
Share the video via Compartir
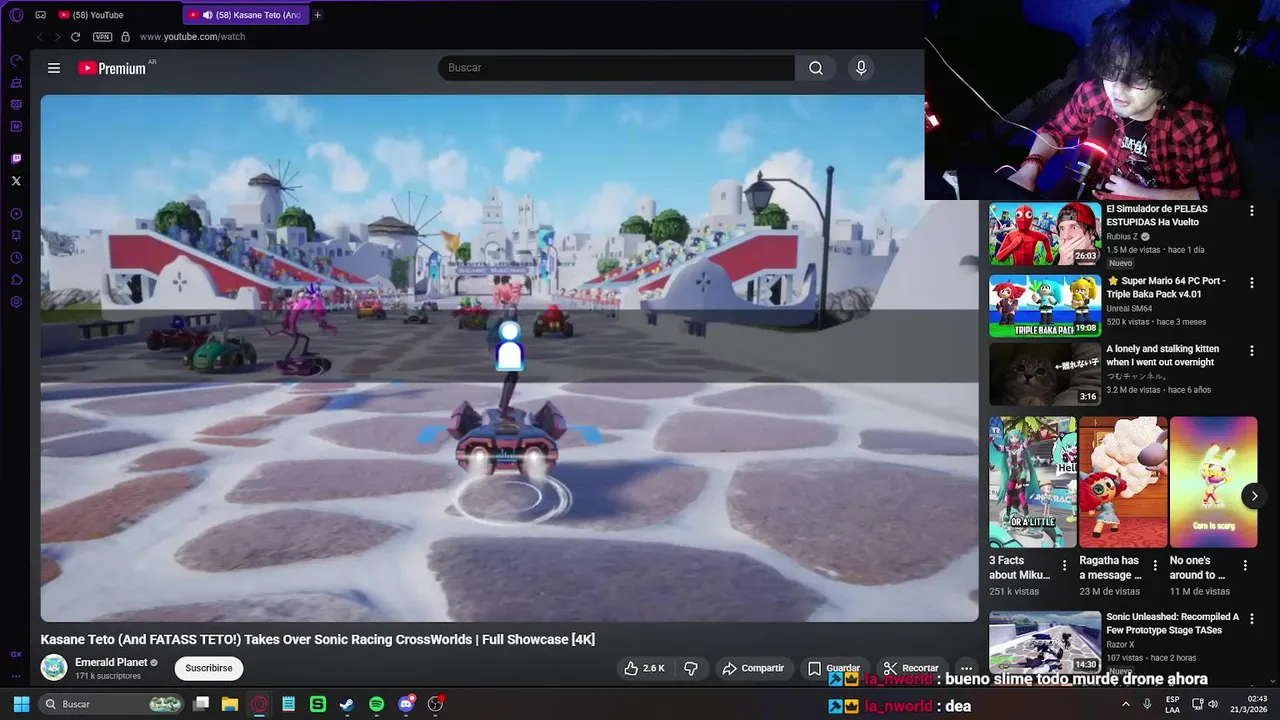(x=753, y=668)
